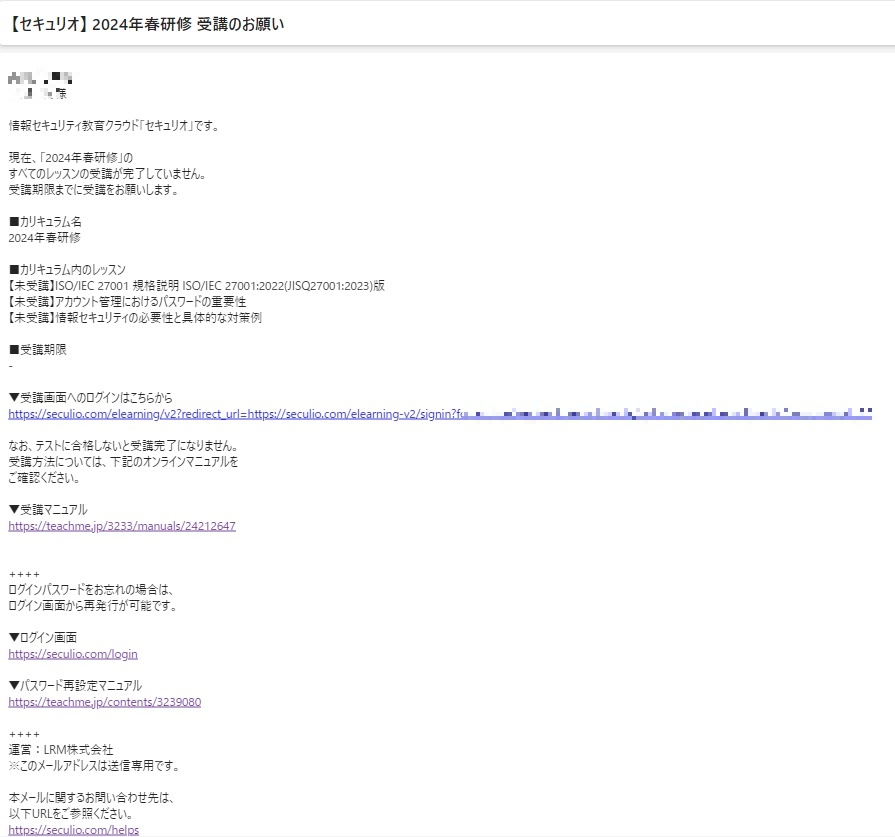This screenshot has height=837, width=895.
Task: Click the line 情報セキュリティ教育クラウド「セキュリオ」です。
Action: [x=114, y=126]
